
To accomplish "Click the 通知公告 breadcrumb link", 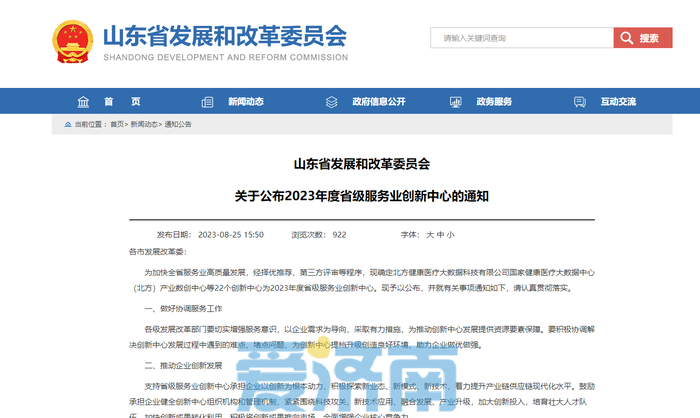I will [178, 125].
